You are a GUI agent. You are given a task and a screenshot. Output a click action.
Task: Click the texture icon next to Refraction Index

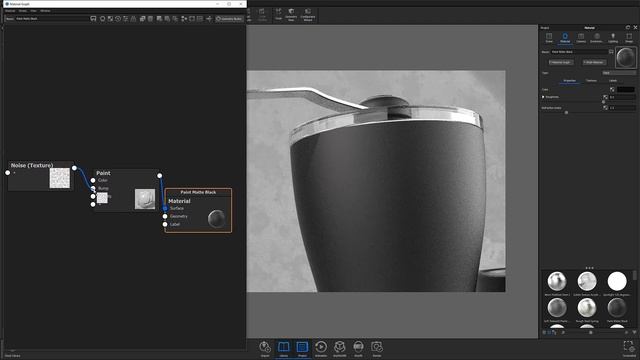point(605,108)
